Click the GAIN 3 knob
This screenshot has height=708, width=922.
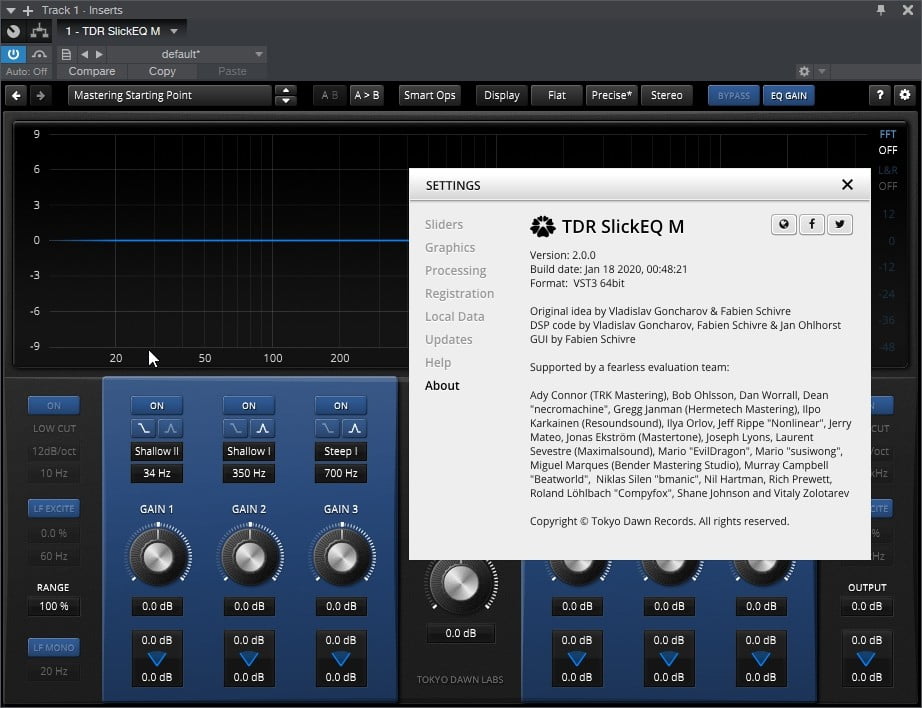[x=342, y=556]
